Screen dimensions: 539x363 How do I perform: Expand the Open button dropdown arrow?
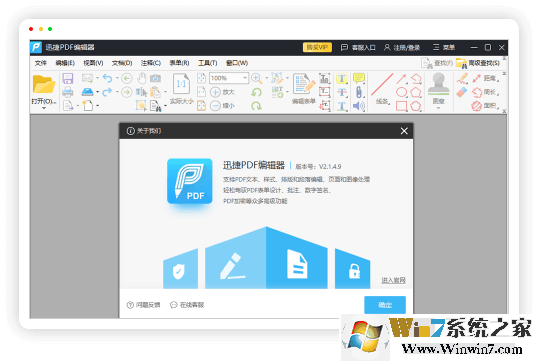pyautogui.click(x=44, y=108)
